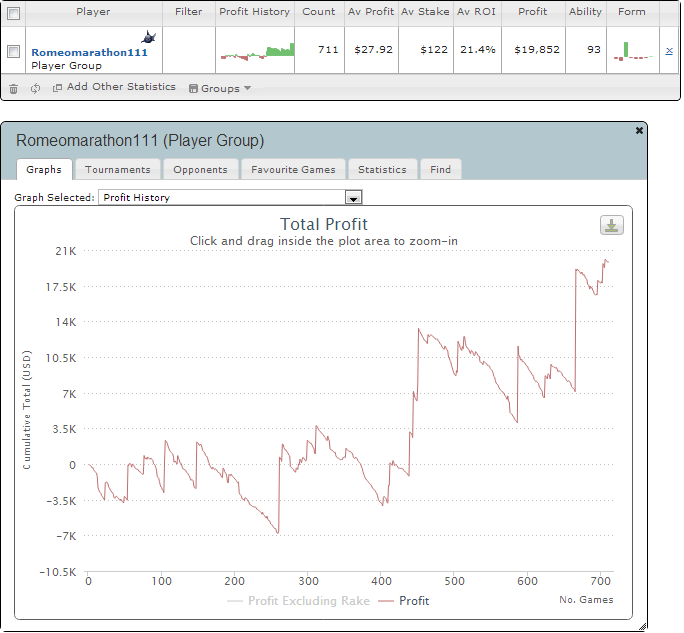Tick the header select-all checkbox
The height and width of the screenshot is (633, 684).
pos(14,13)
